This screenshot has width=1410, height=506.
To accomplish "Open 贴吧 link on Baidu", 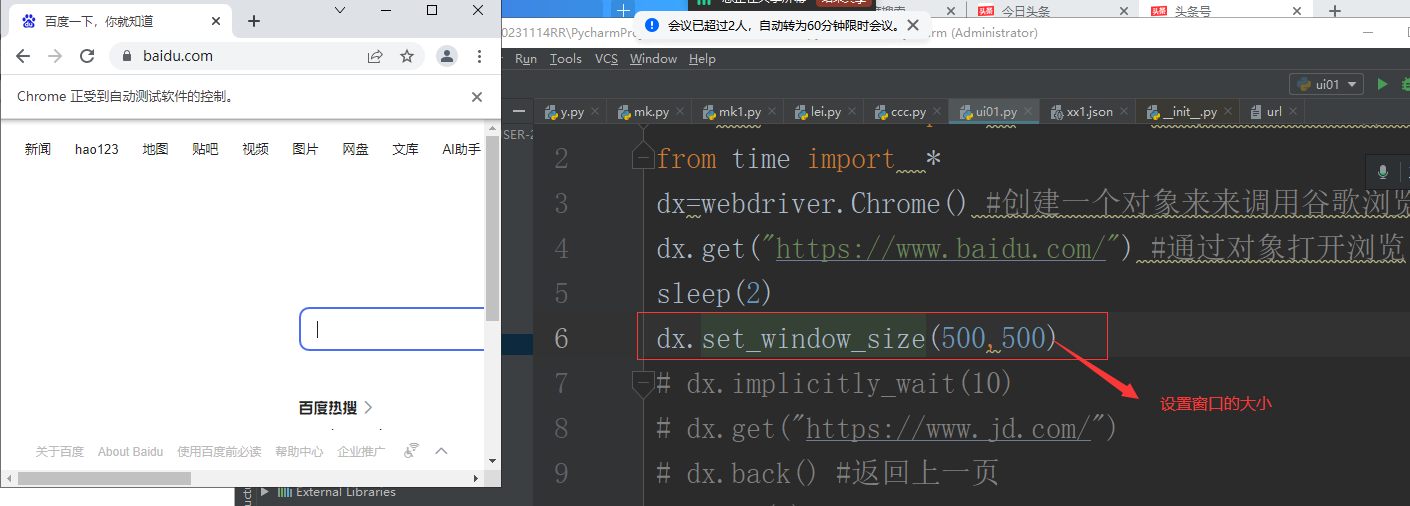I will [x=205, y=149].
